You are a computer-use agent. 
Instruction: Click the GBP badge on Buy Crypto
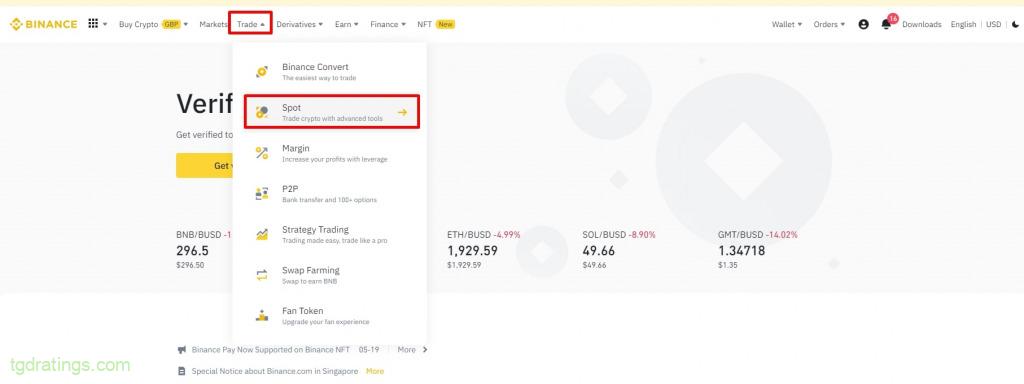171,24
